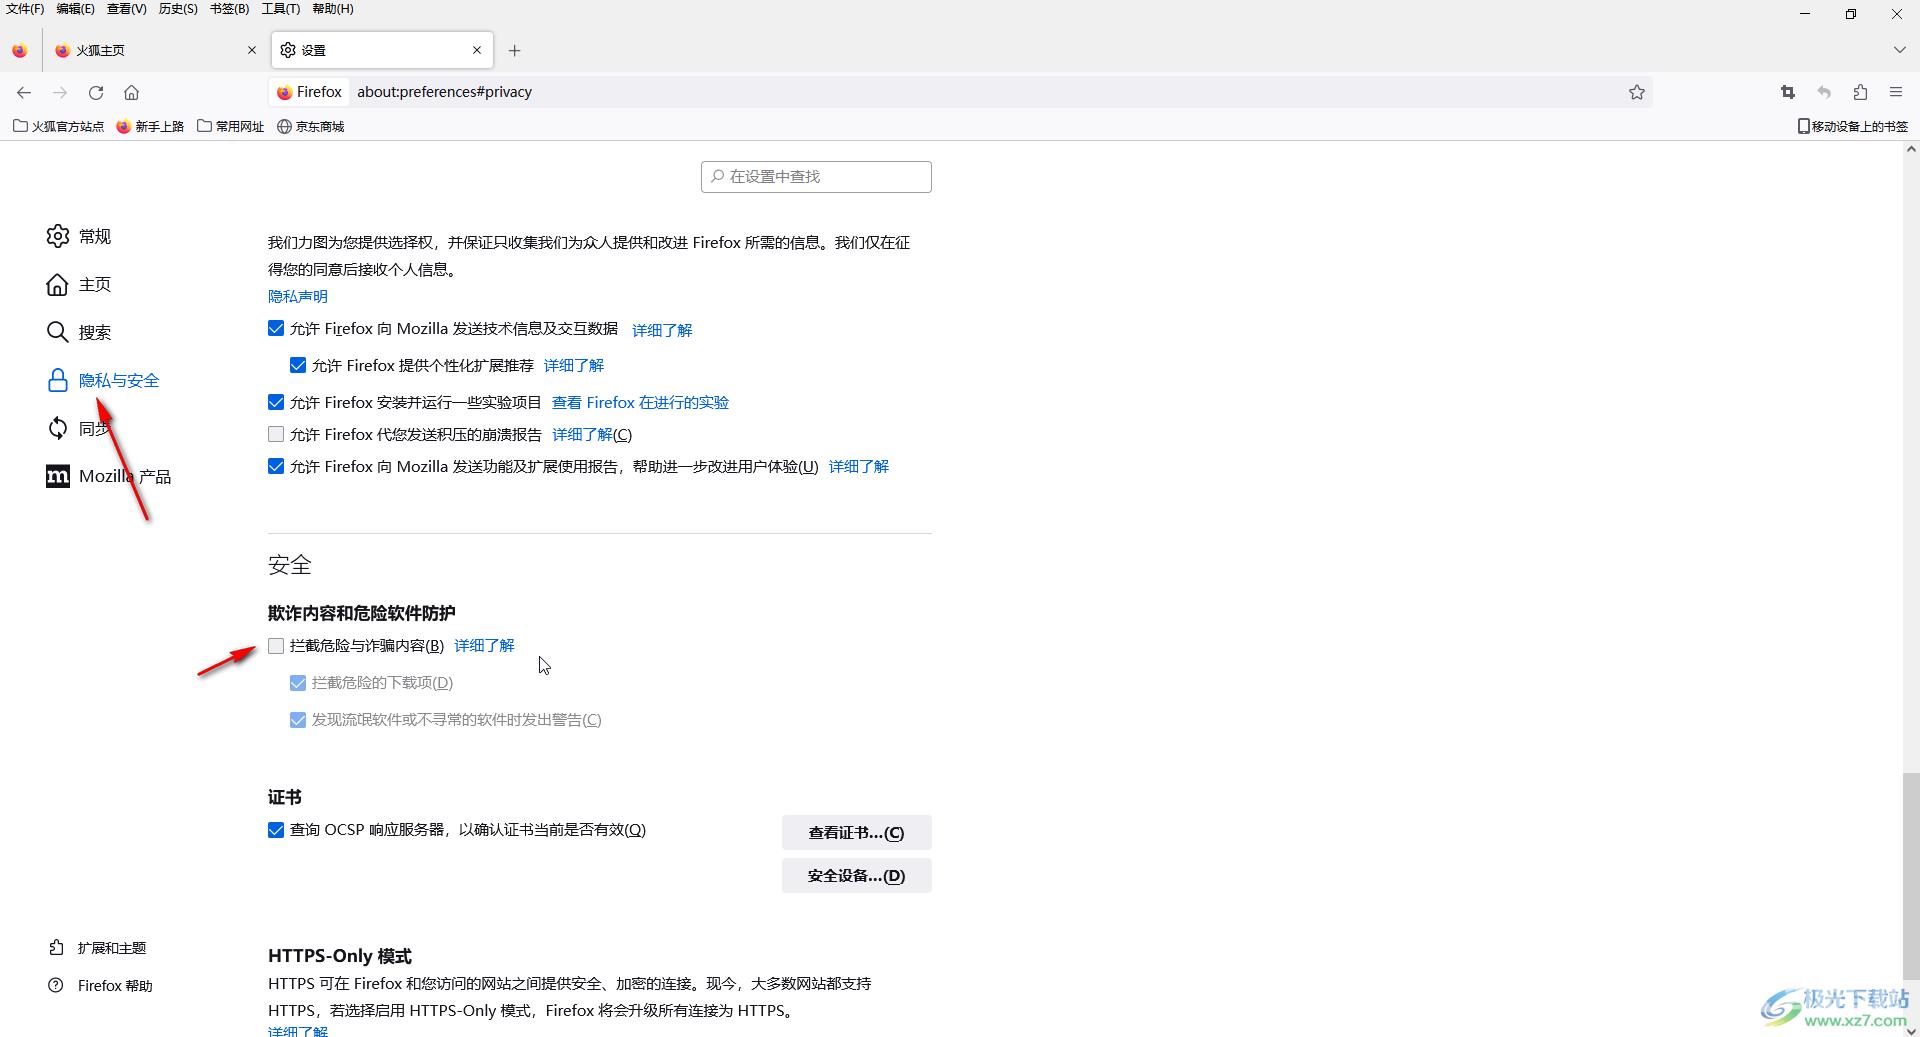Enable 允许 Firefox 代您发送积压的崩溃报告
Image resolution: width=1920 pixels, height=1037 pixels.
276,434
